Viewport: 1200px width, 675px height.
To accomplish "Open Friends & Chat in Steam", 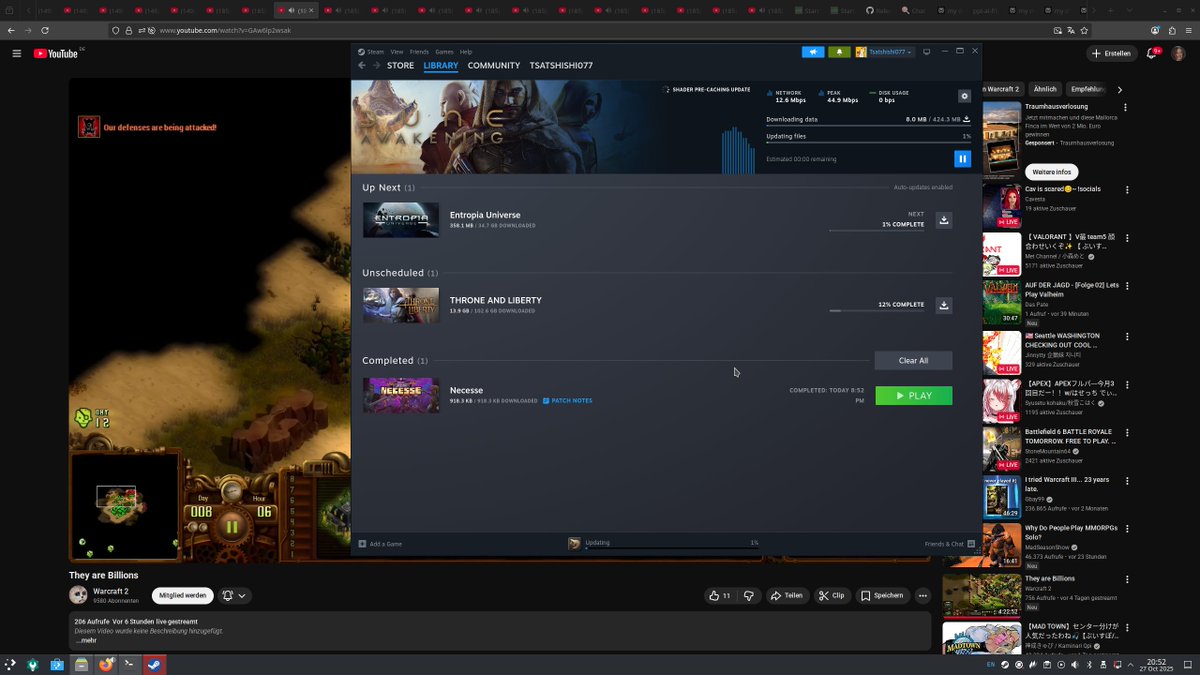I will (x=949, y=544).
